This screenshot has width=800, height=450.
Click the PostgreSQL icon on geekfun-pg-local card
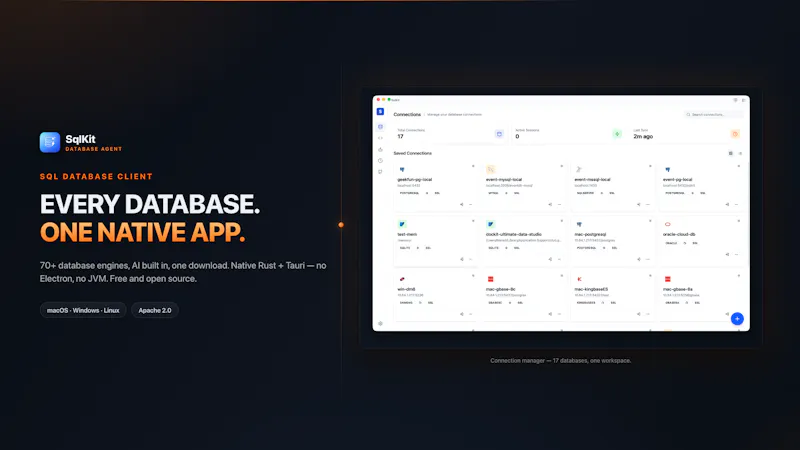402,169
